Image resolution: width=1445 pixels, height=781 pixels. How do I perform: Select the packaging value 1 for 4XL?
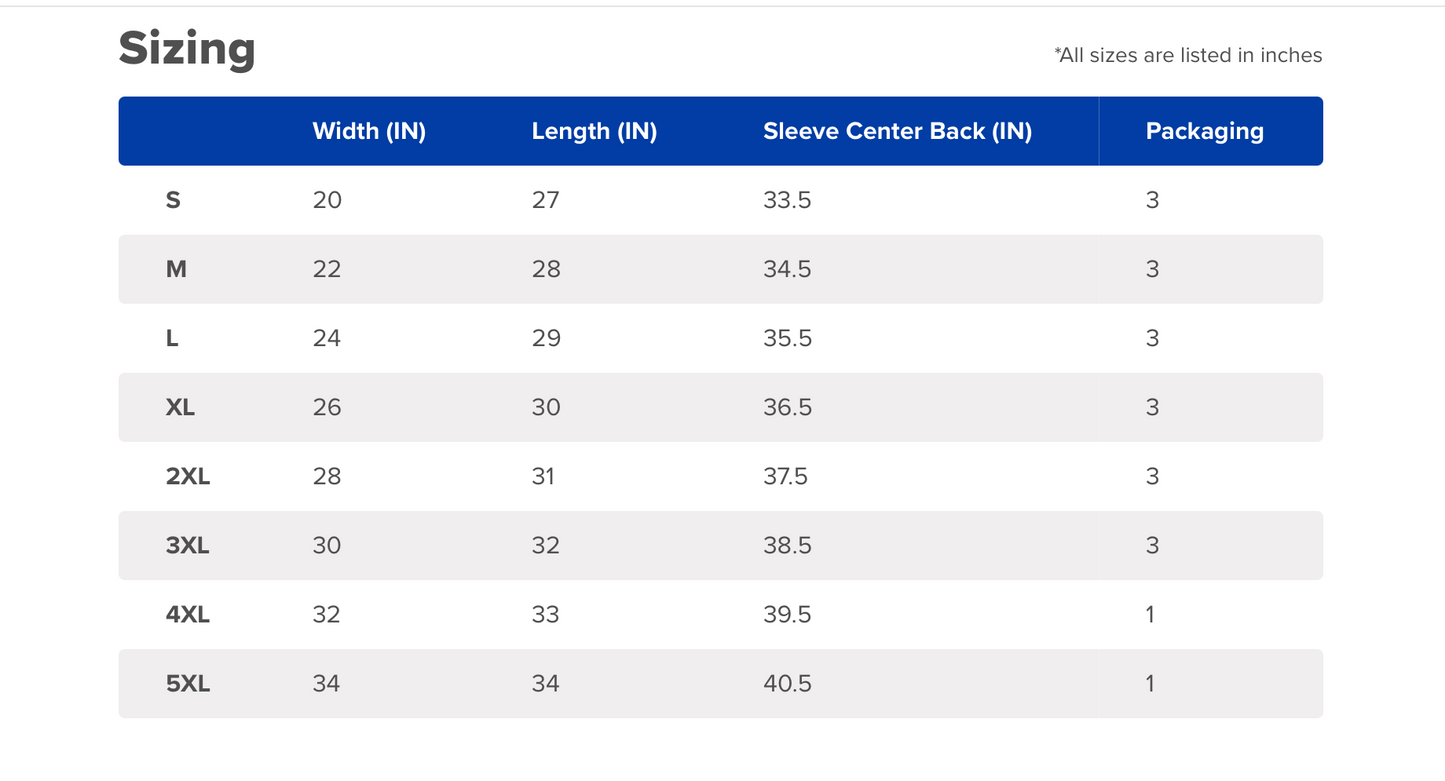pos(1150,614)
